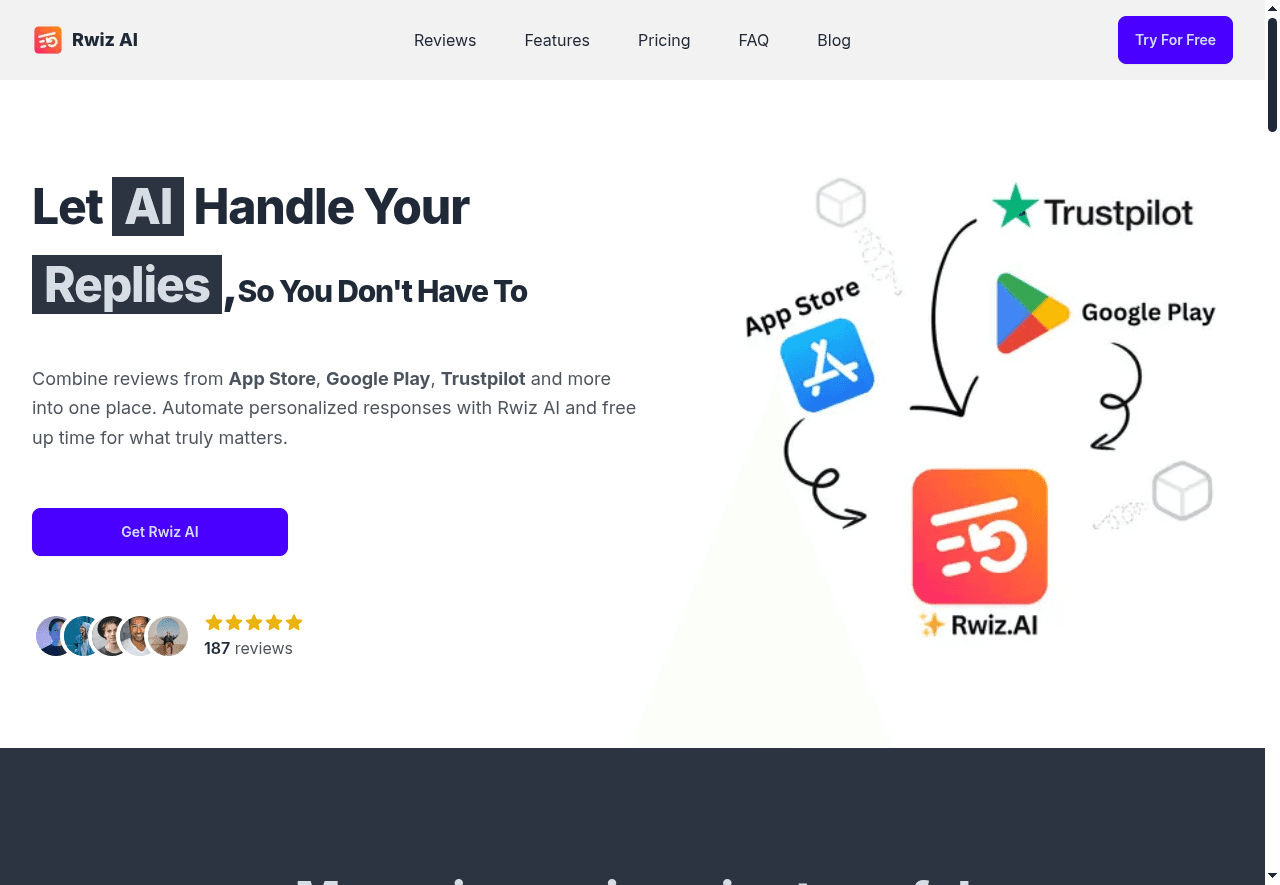Click the last reviewer avatar thumbnail
This screenshot has width=1280, height=885.
coord(168,636)
